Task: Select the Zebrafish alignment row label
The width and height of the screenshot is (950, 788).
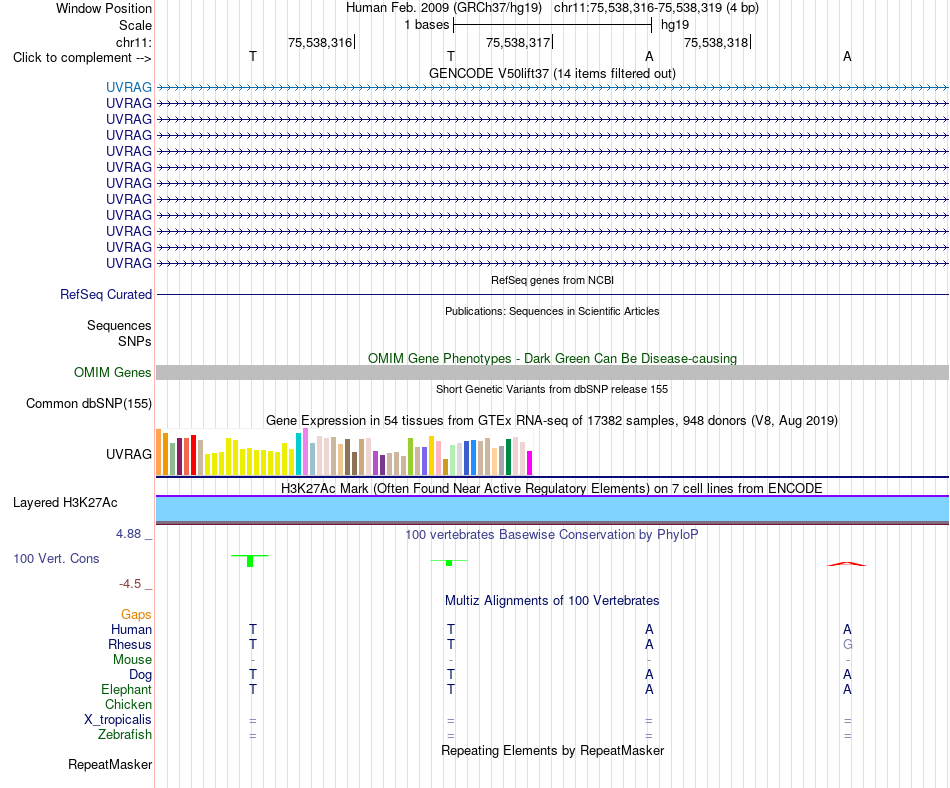Action: [125, 735]
